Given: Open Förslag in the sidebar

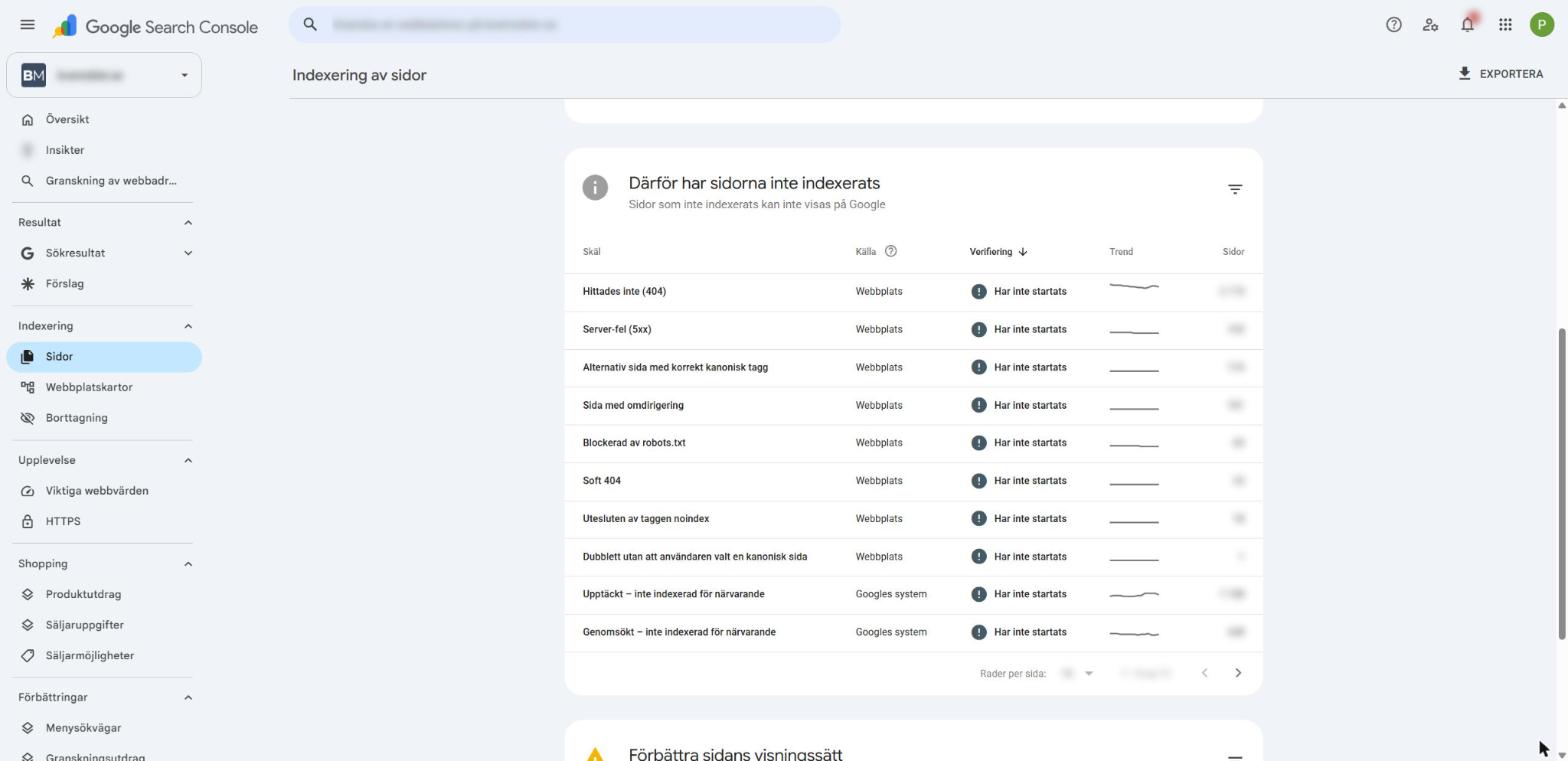Looking at the screenshot, I should [x=104, y=284].
